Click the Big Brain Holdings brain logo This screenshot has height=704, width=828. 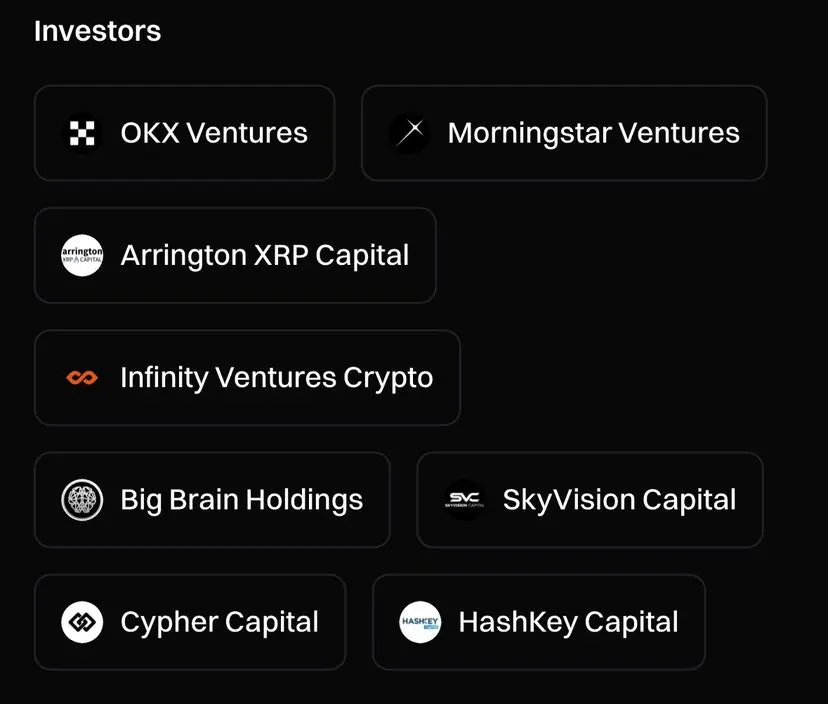pyautogui.click(x=82, y=500)
